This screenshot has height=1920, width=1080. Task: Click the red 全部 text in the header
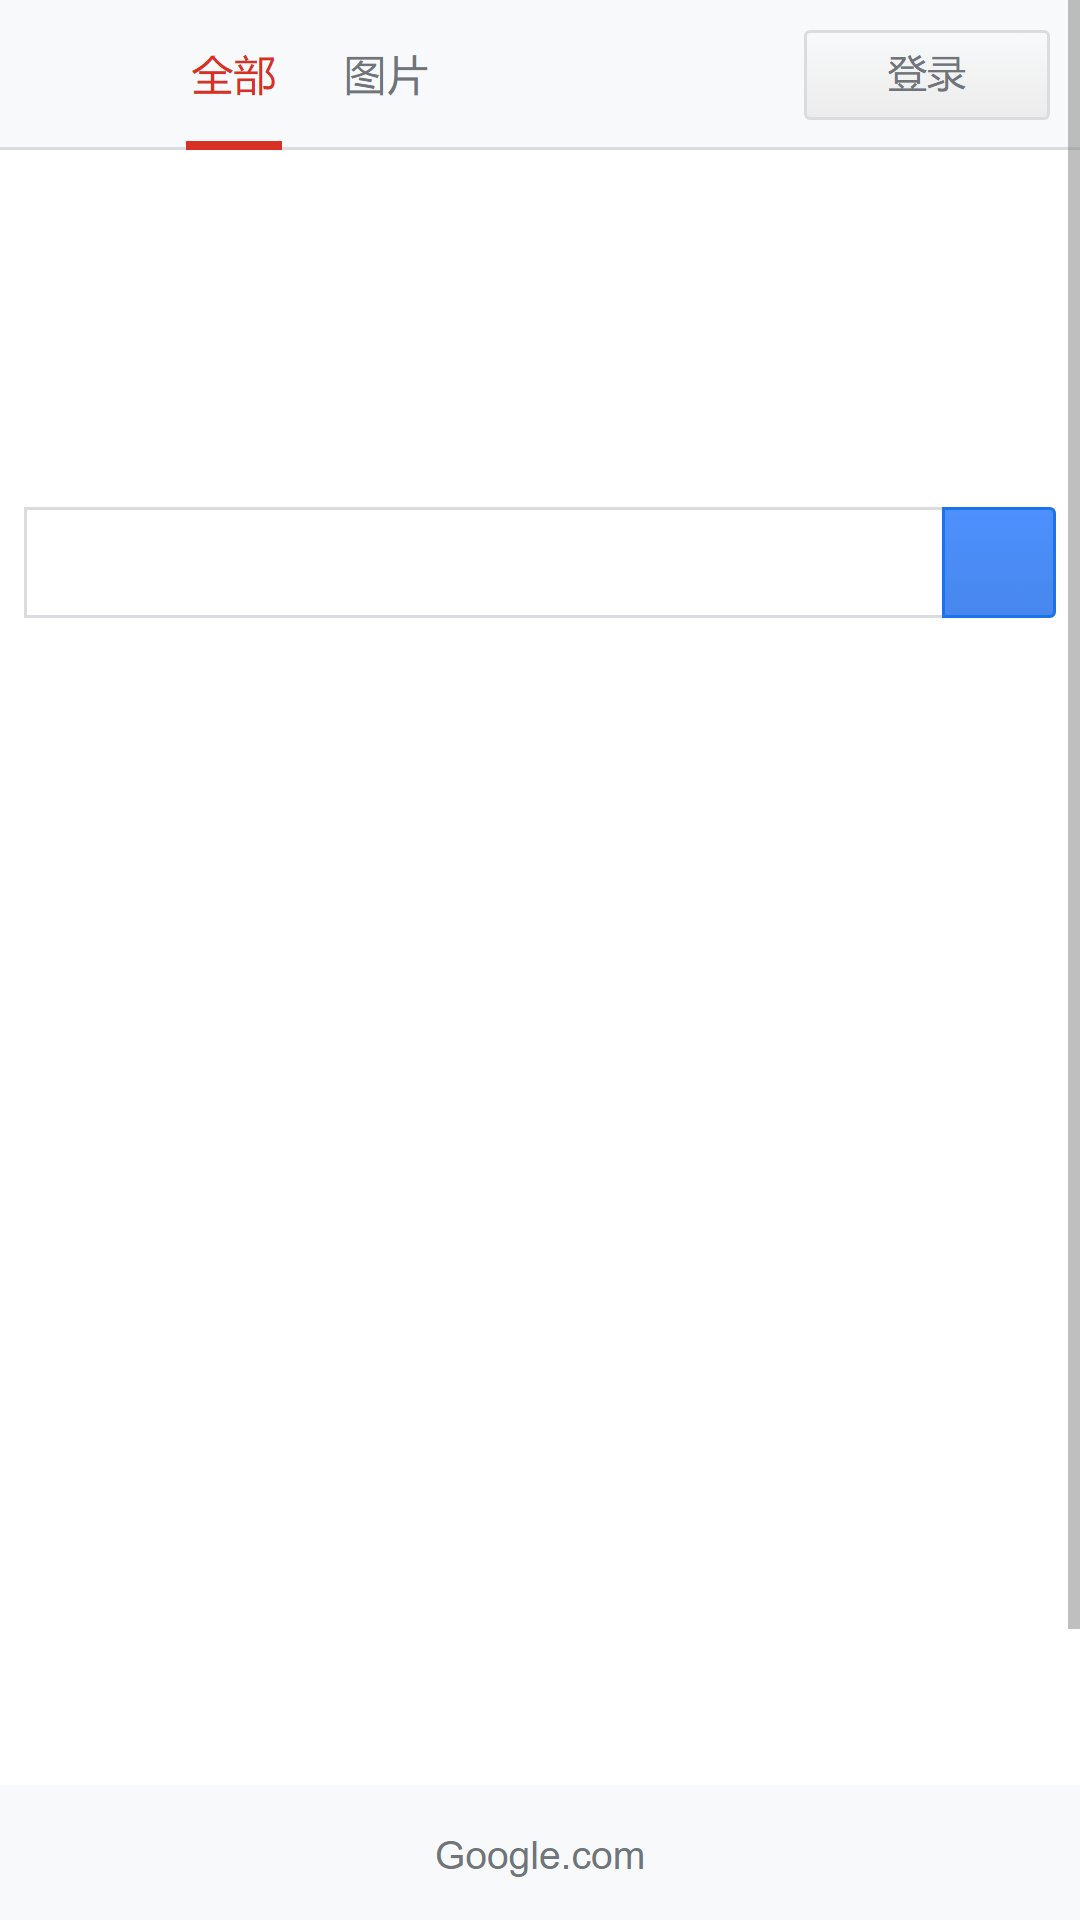tap(234, 76)
